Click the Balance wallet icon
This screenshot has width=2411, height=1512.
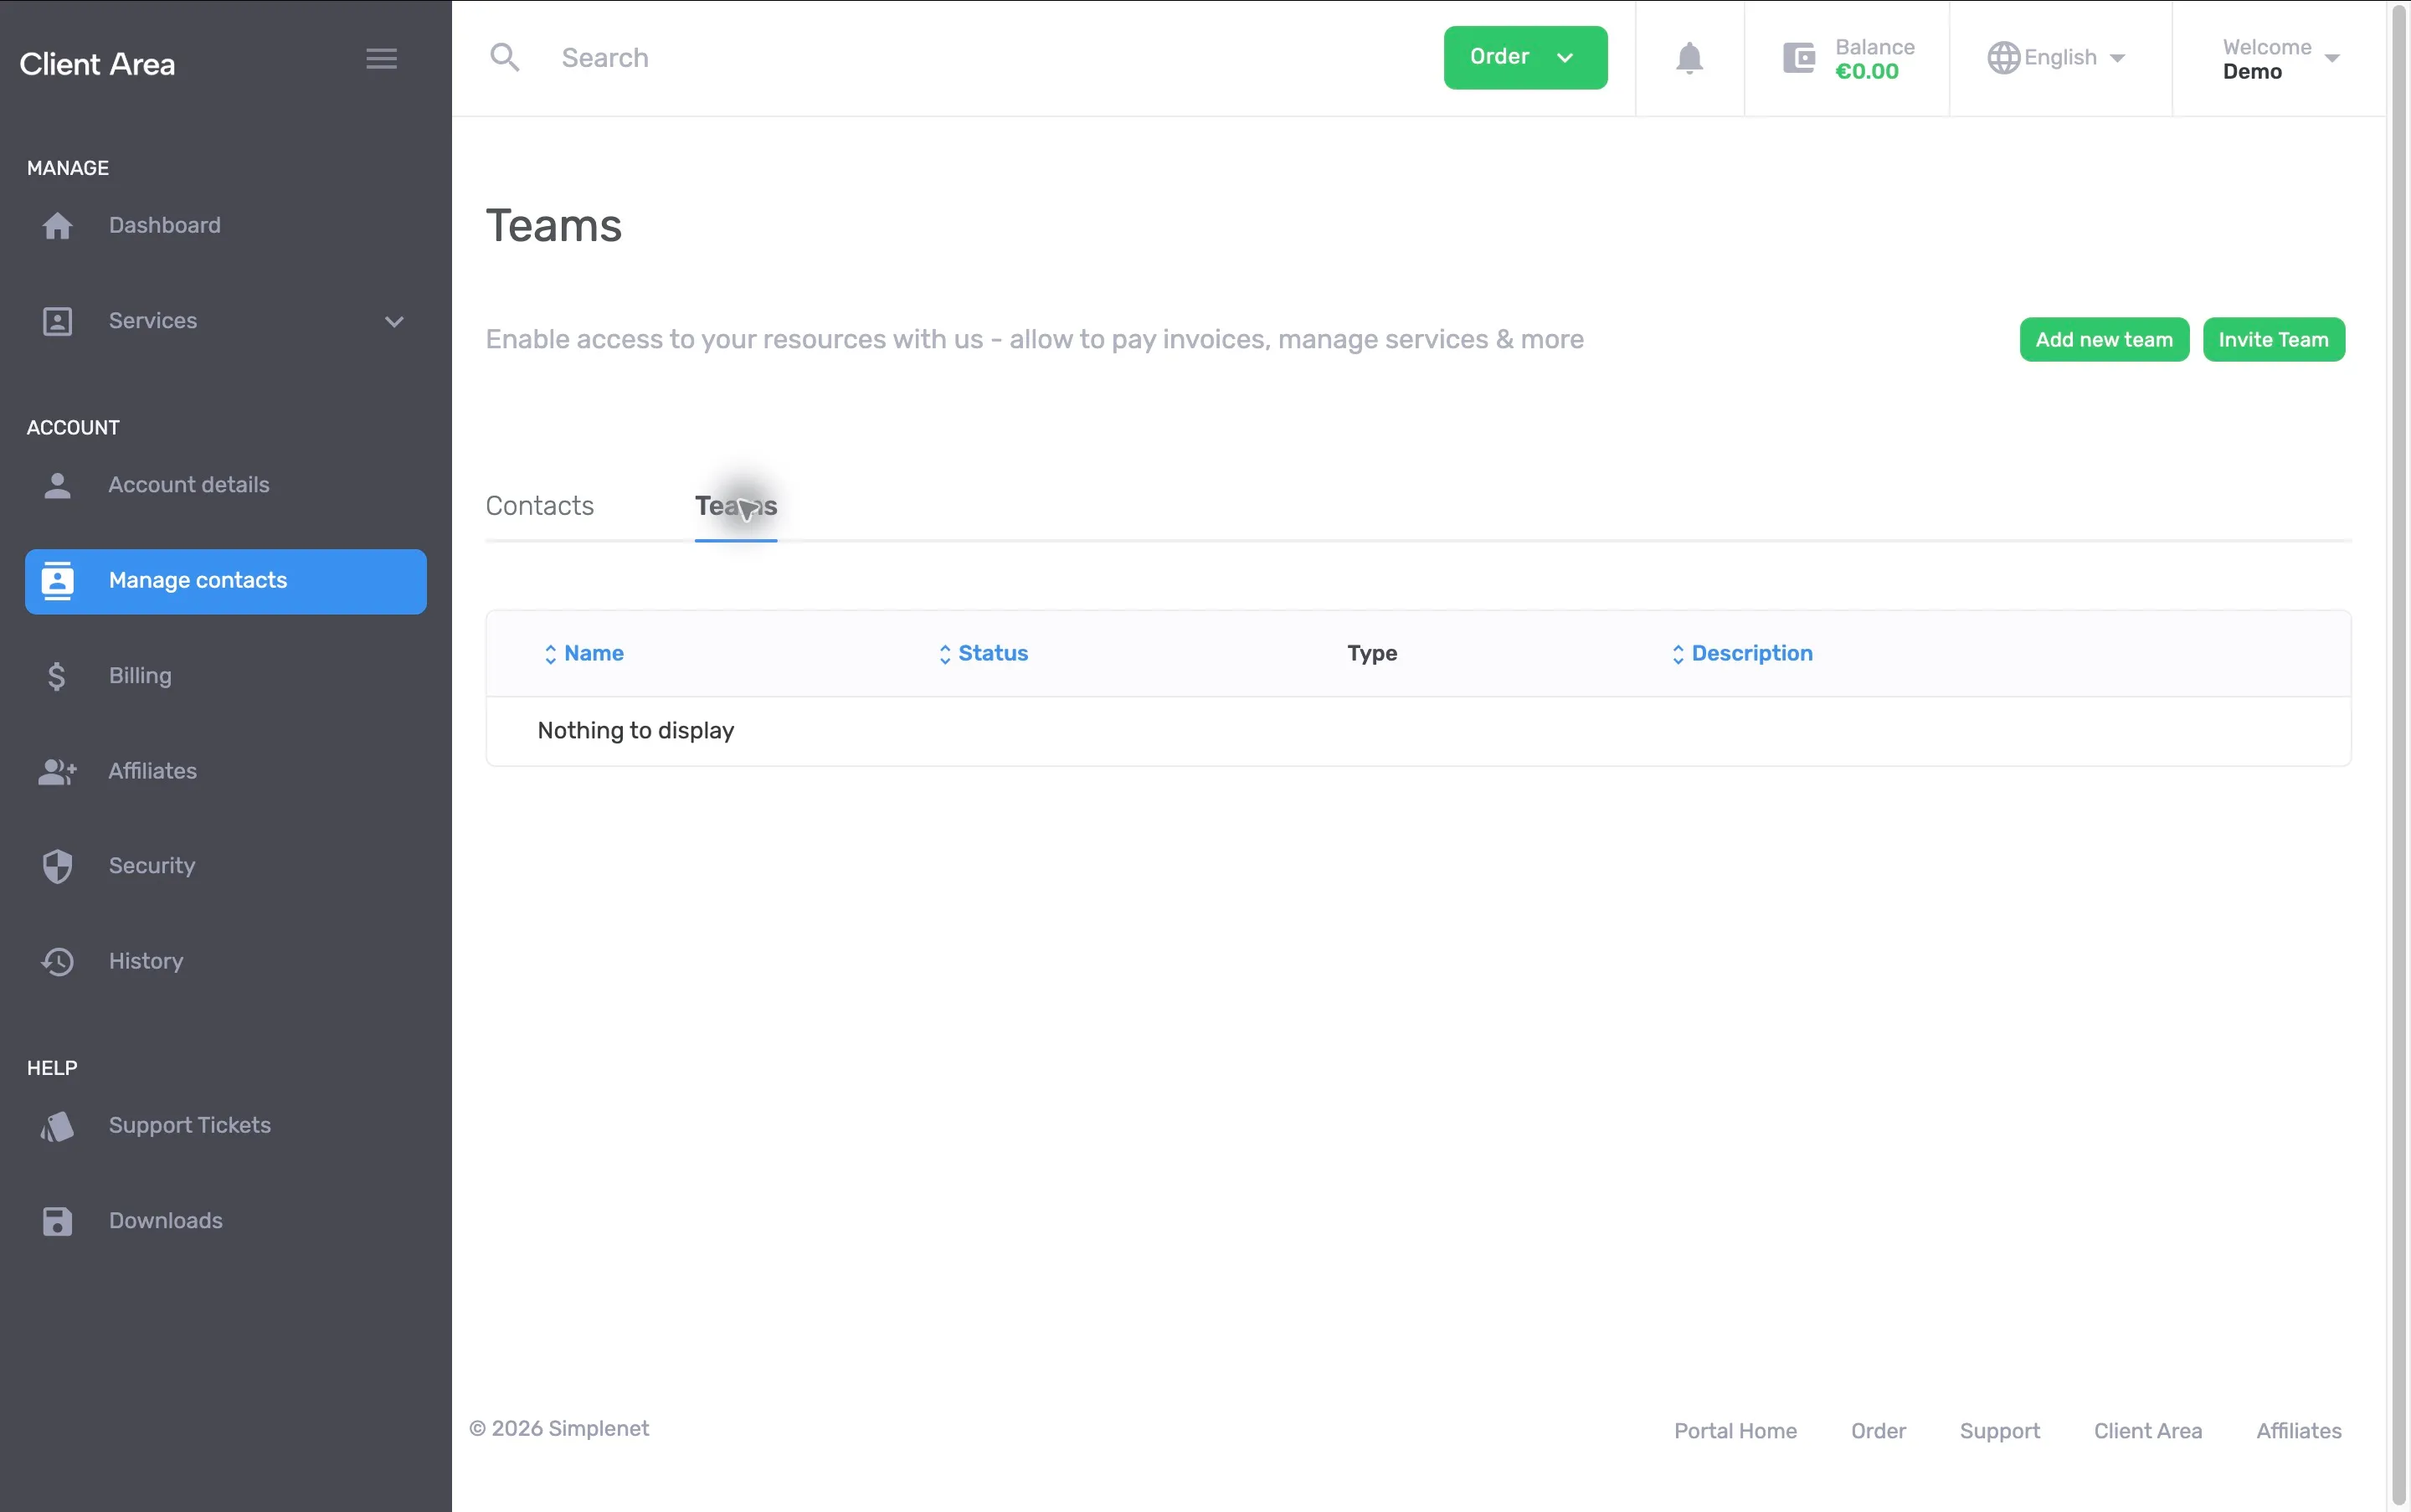click(1799, 58)
